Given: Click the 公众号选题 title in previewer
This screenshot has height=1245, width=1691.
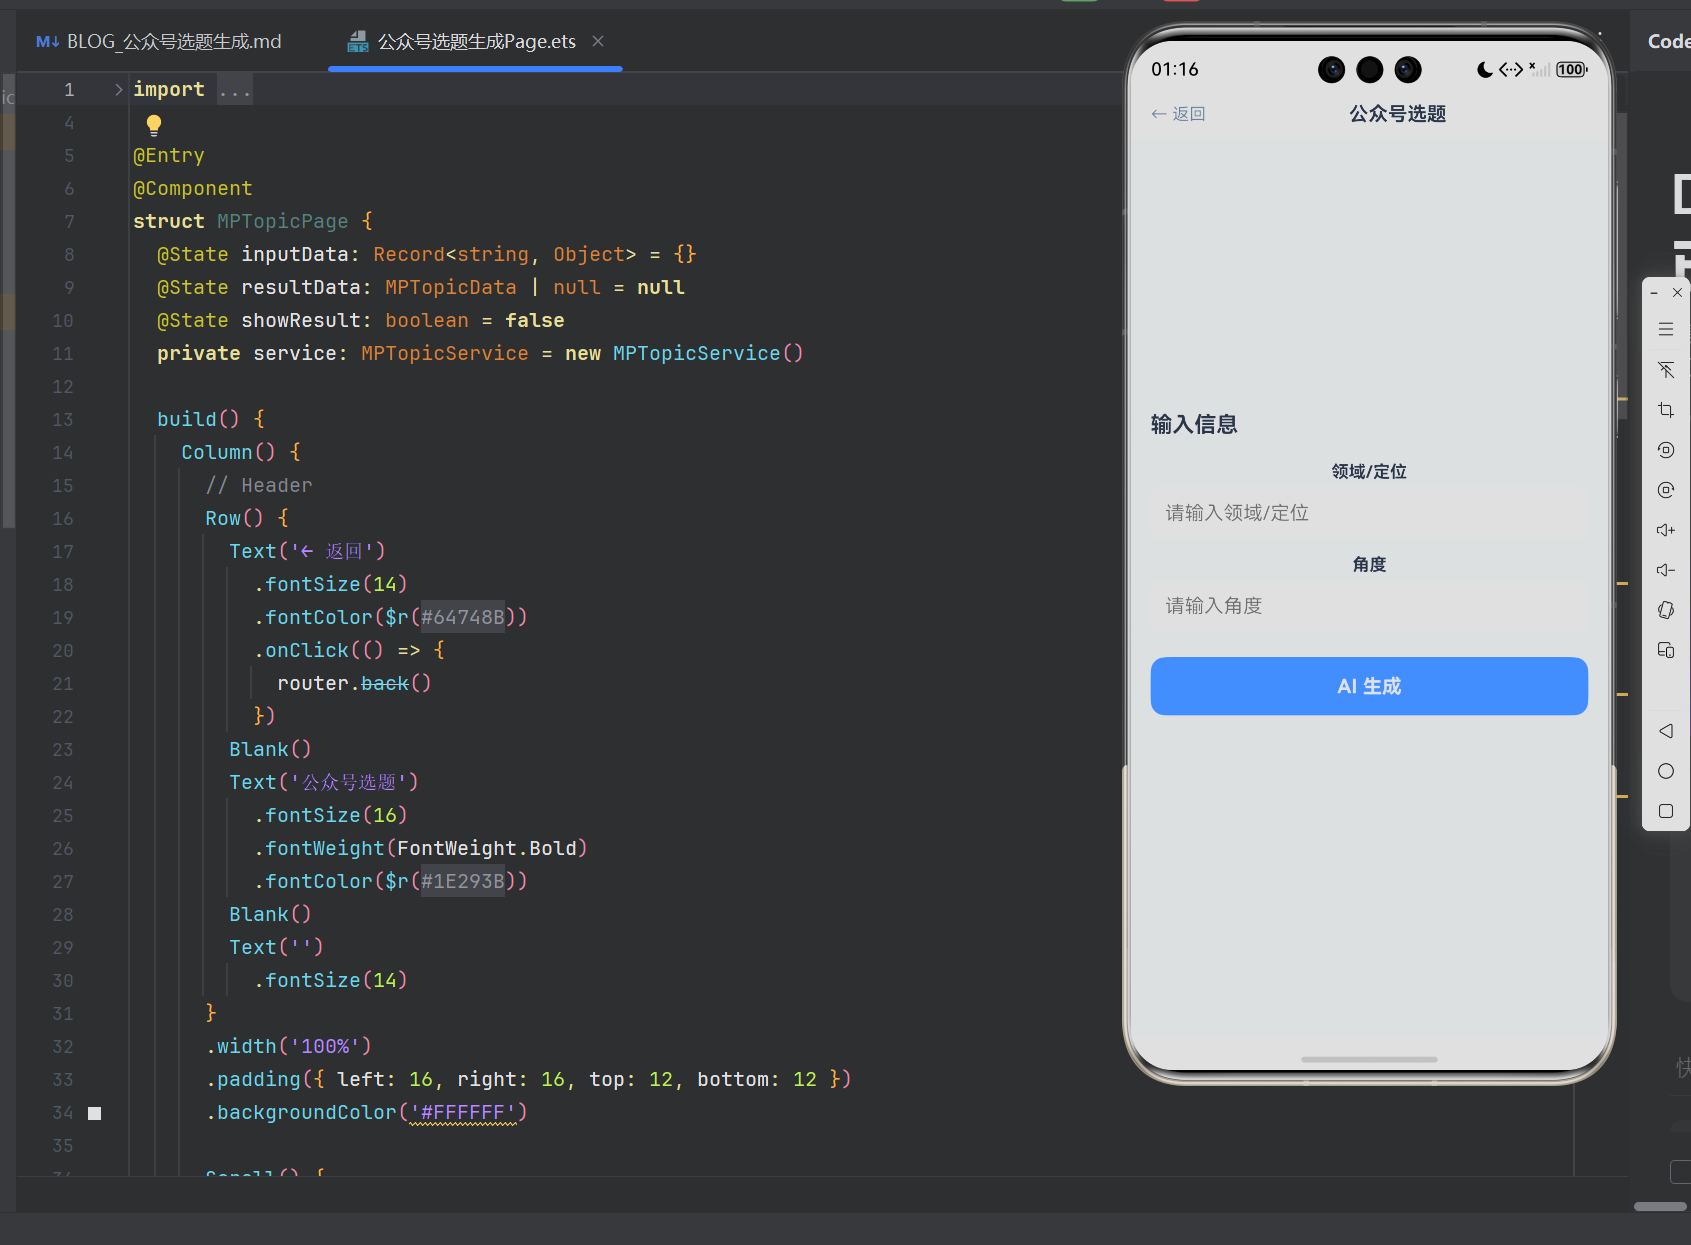Looking at the screenshot, I should (1398, 114).
